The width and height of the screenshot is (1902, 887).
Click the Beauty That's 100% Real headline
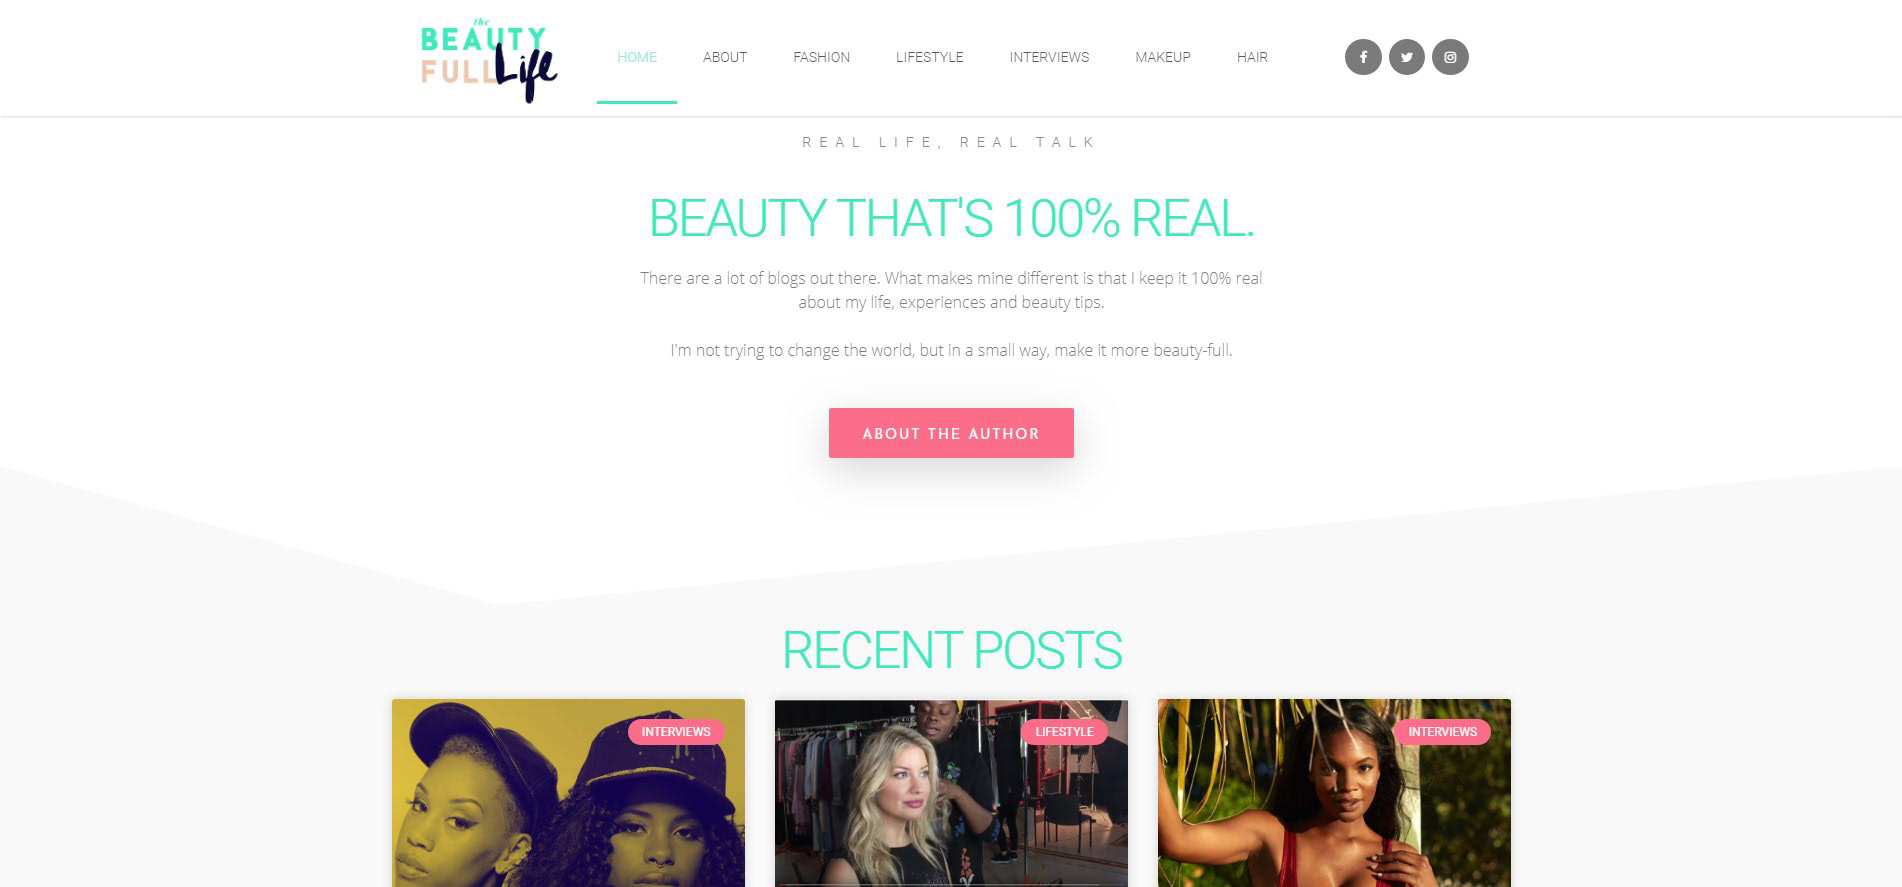click(951, 218)
